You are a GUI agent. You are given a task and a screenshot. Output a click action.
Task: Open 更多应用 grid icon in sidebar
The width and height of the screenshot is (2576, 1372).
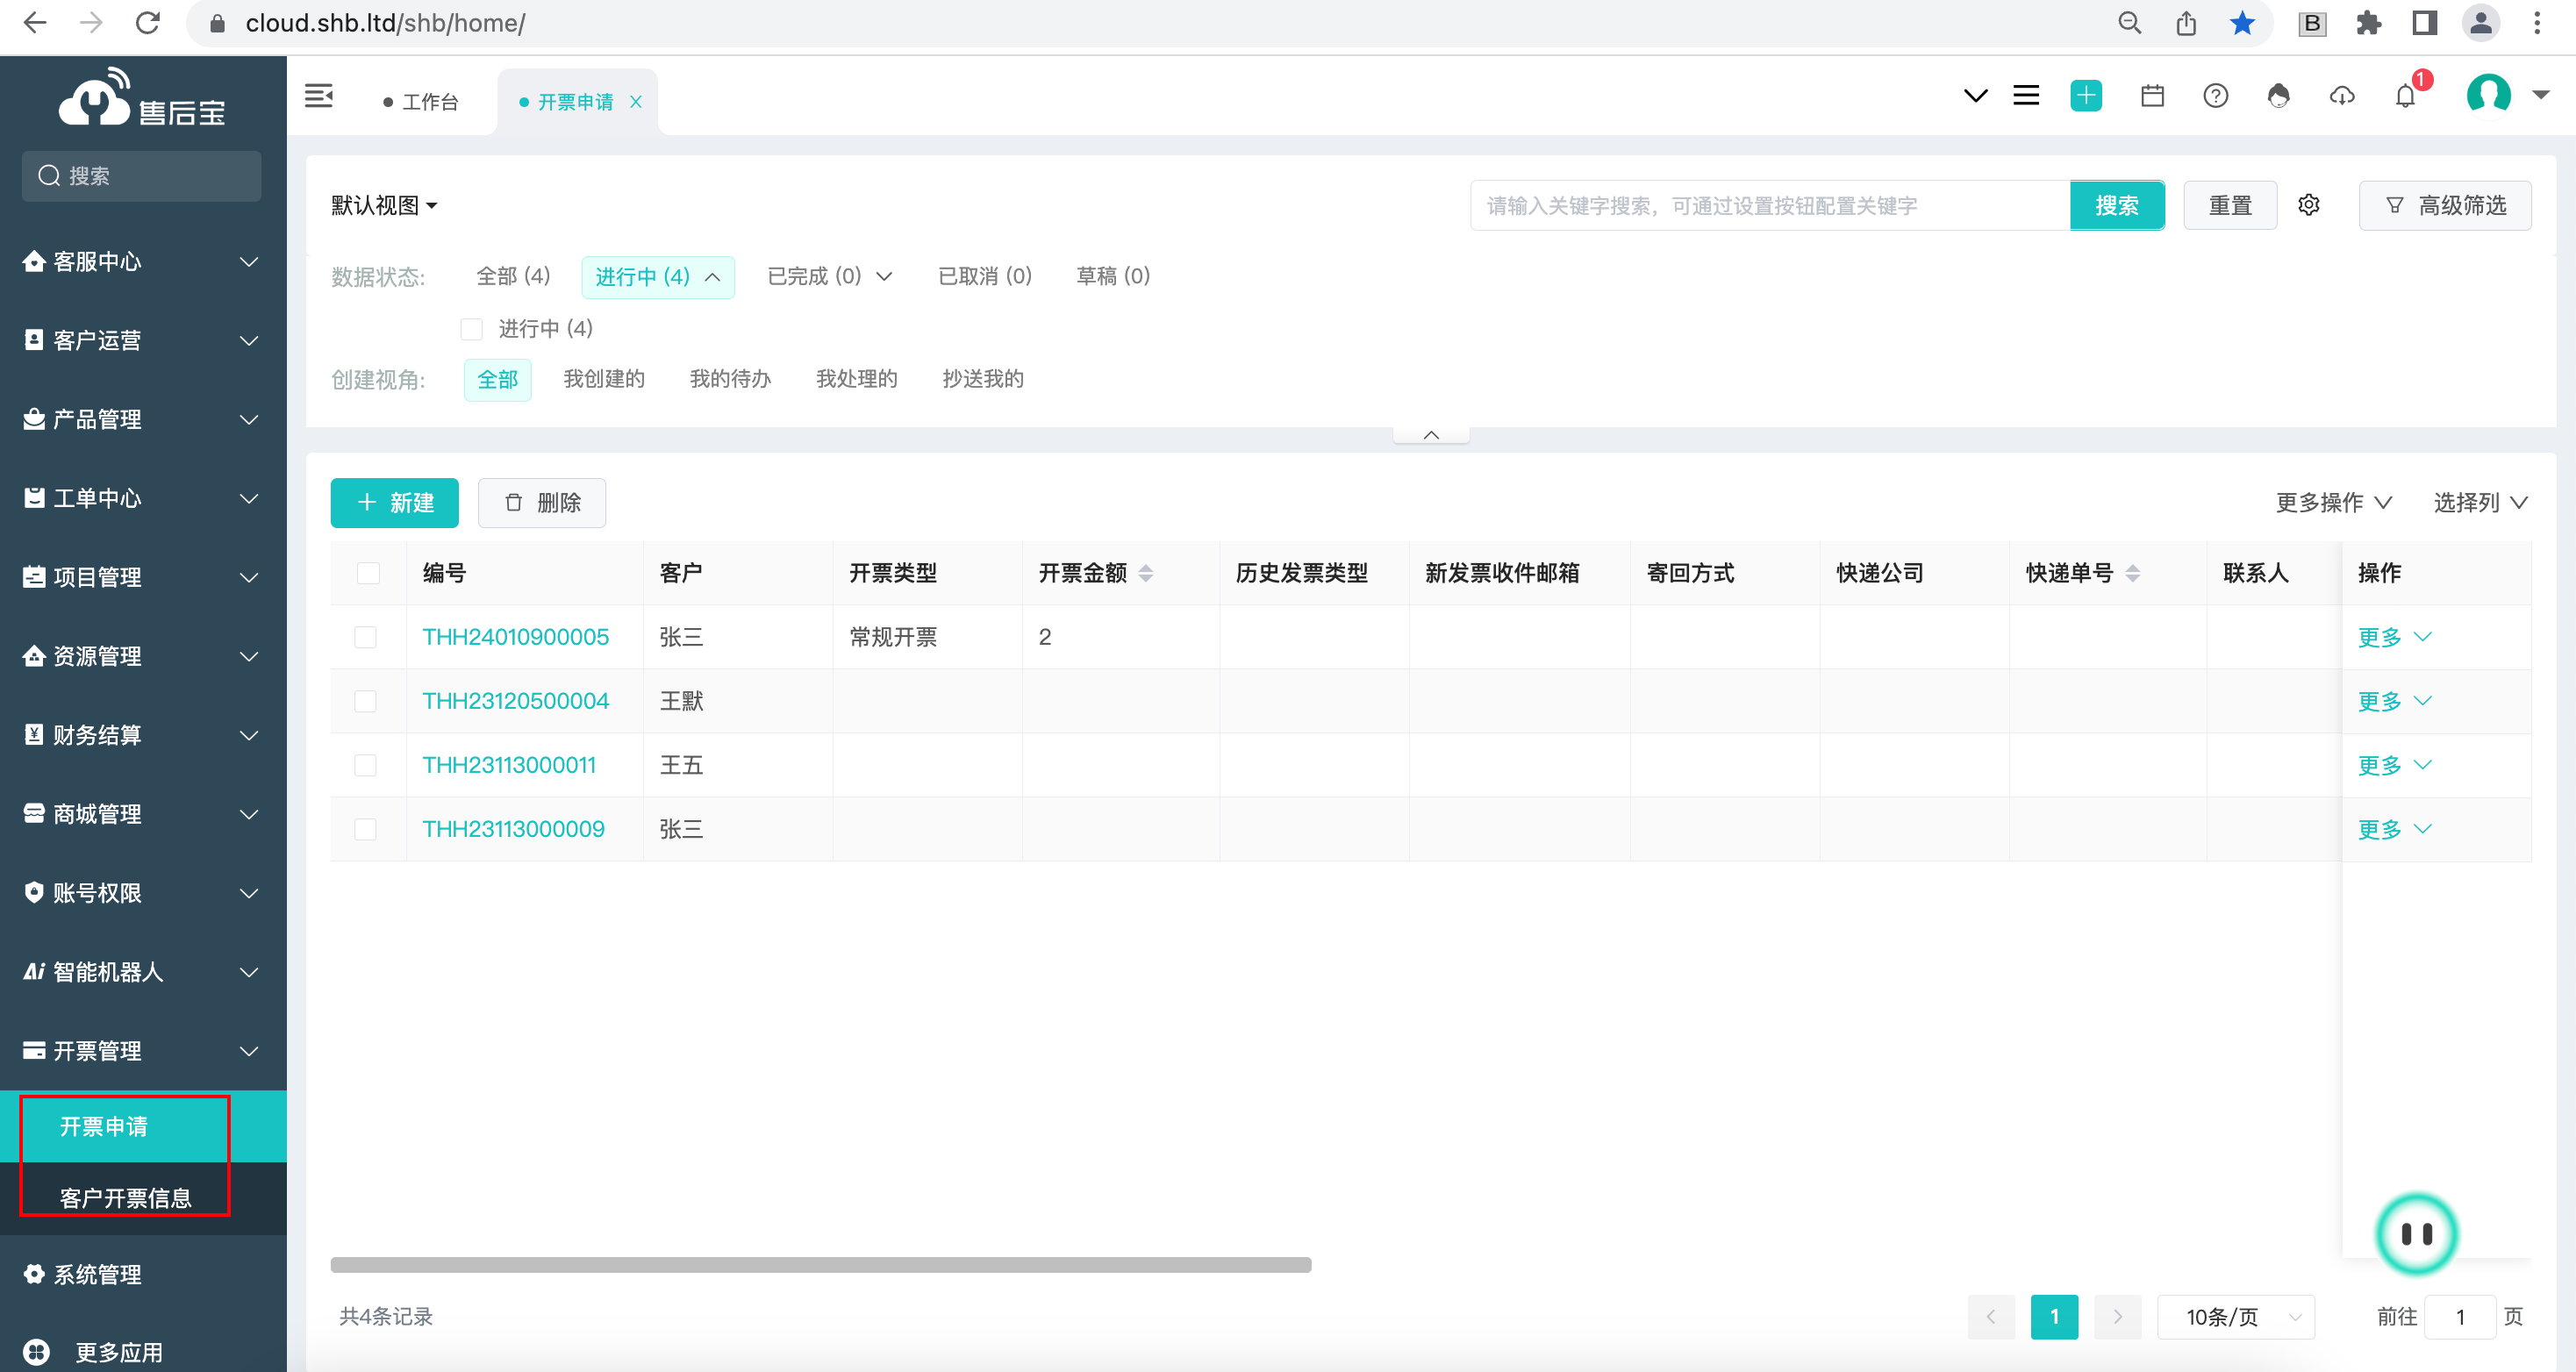(36, 1352)
